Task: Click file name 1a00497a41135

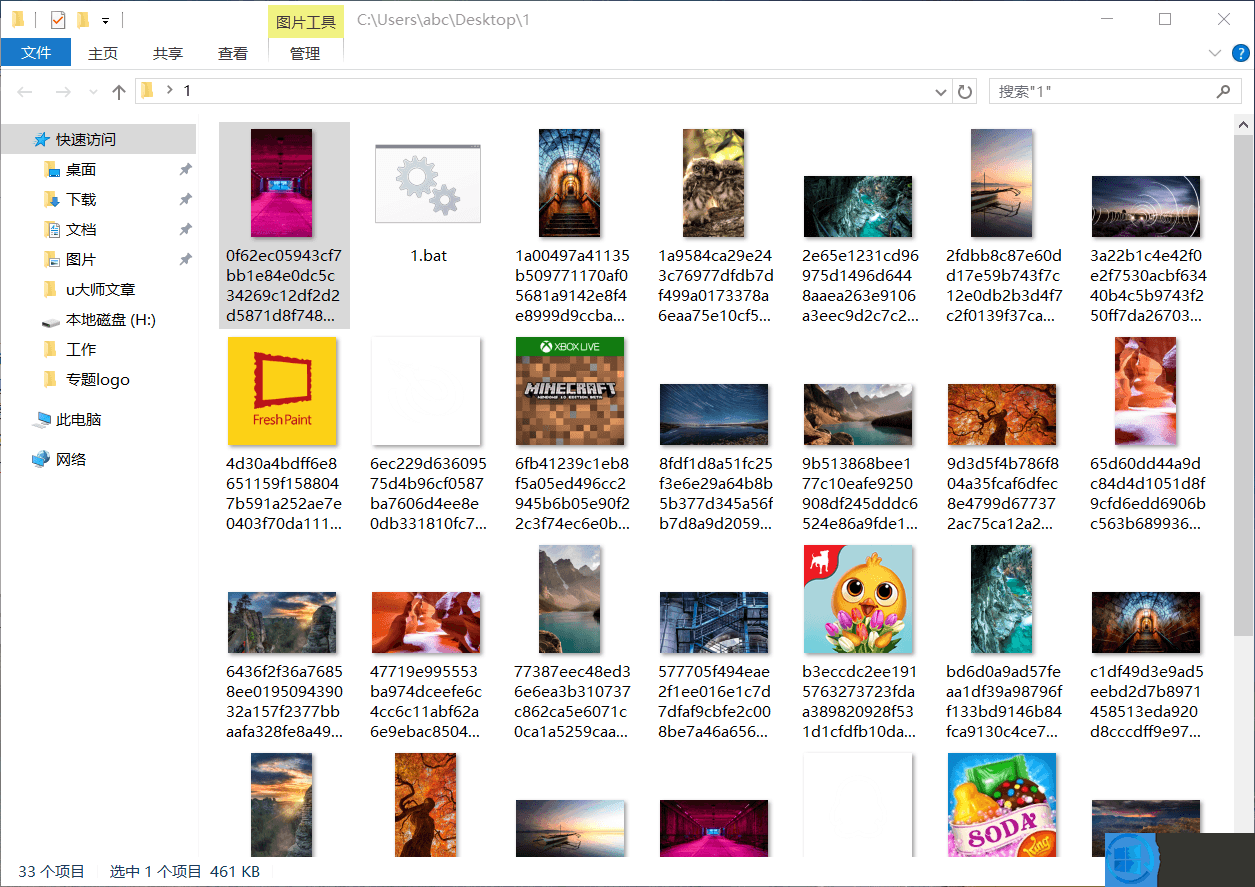Action: coord(570,286)
